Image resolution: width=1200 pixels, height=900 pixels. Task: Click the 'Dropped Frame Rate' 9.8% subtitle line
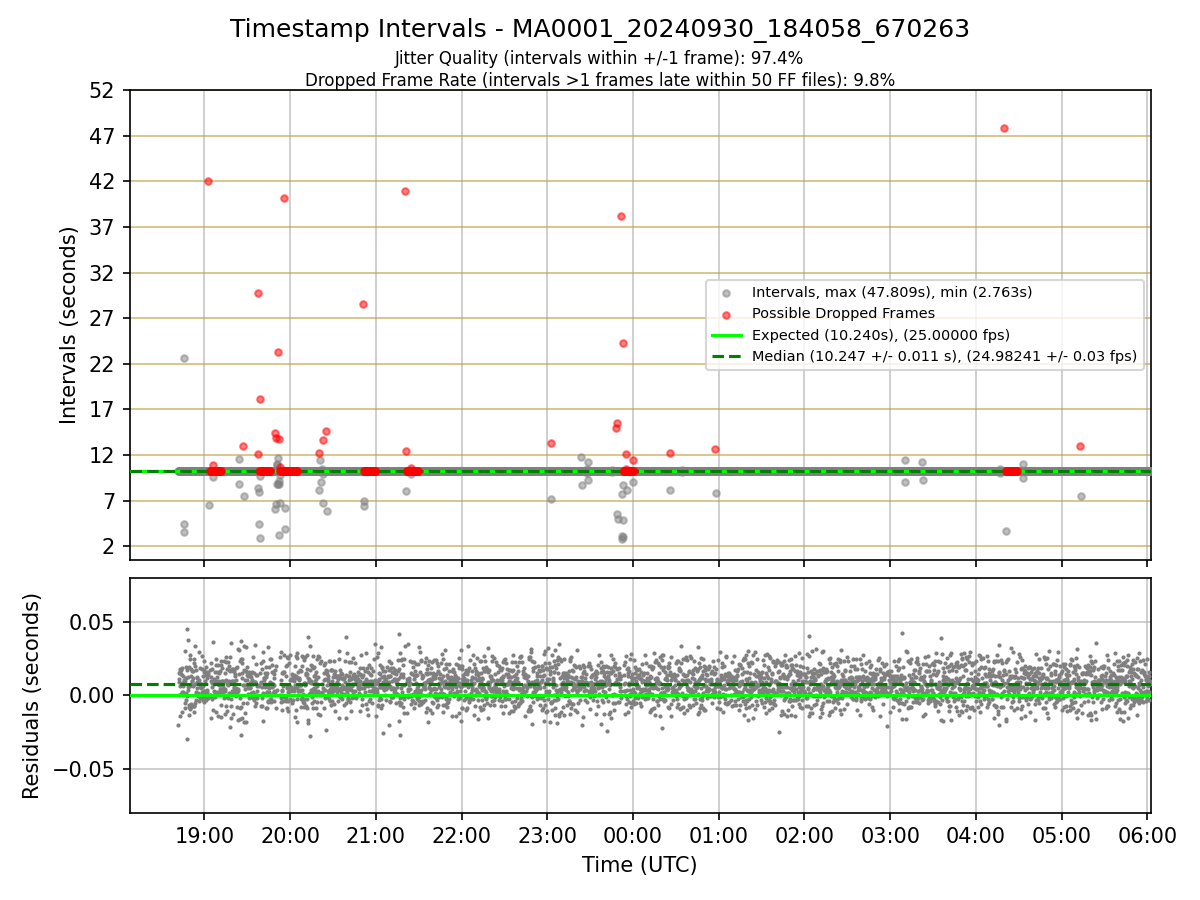pyautogui.click(x=600, y=80)
